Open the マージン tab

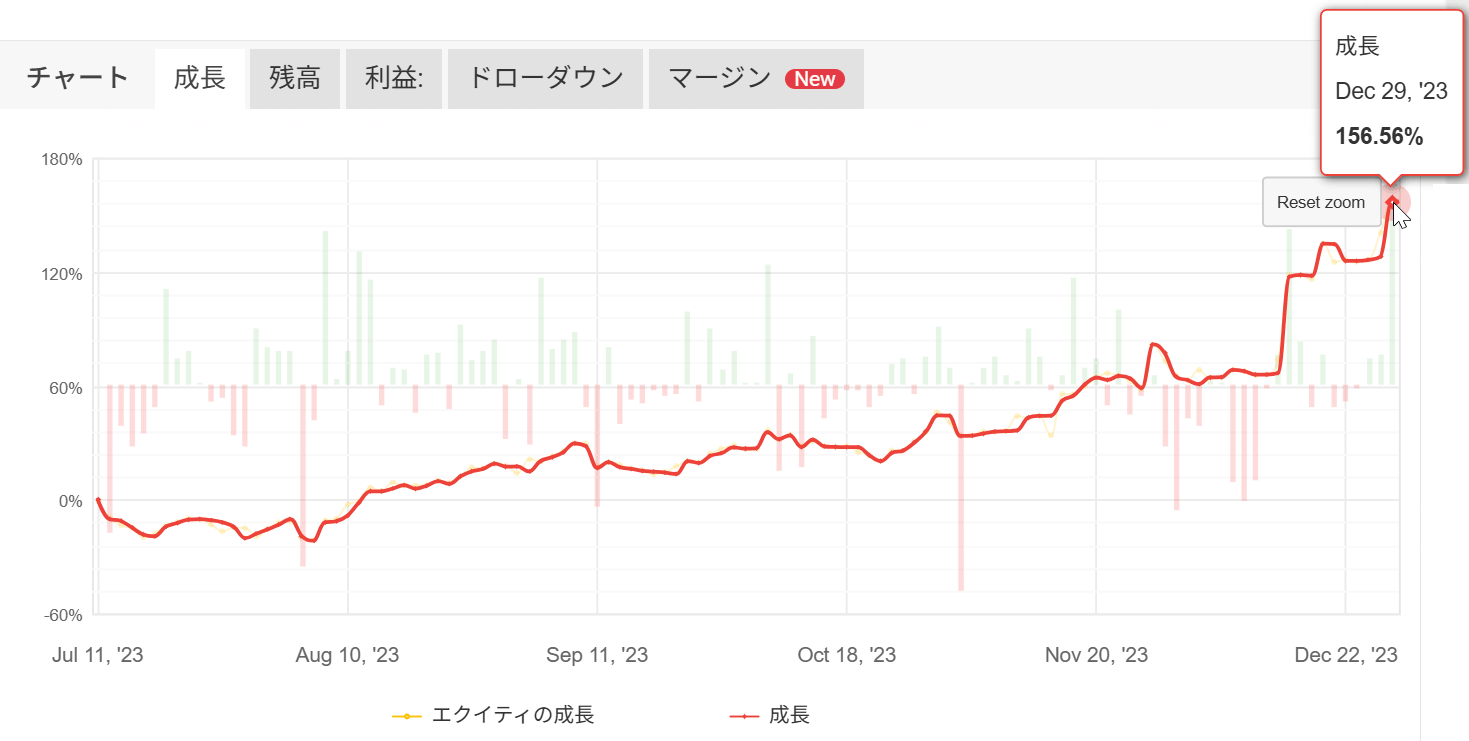[x=720, y=78]
